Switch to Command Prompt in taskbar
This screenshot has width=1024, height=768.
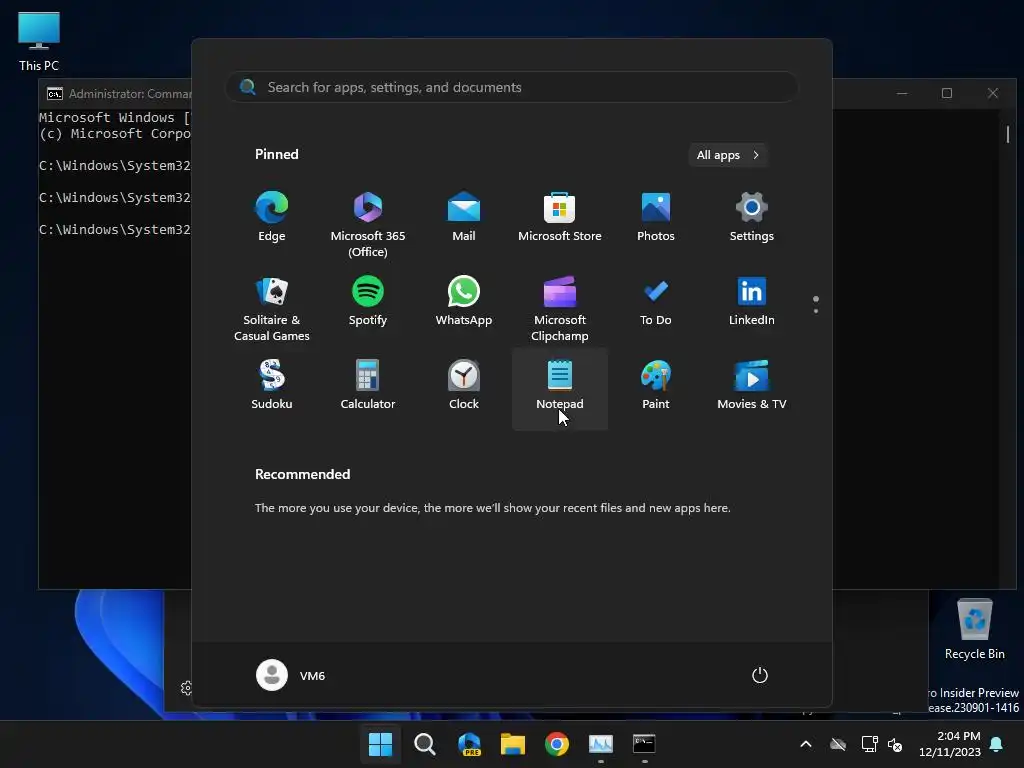(645, 744)
